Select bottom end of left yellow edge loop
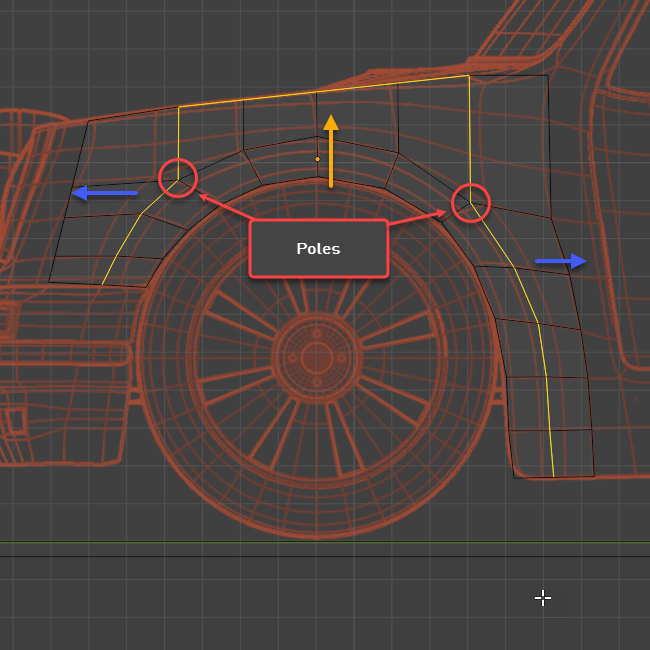Image resolution: width=650 pixels, height=650 pixels. pos(102,284)
